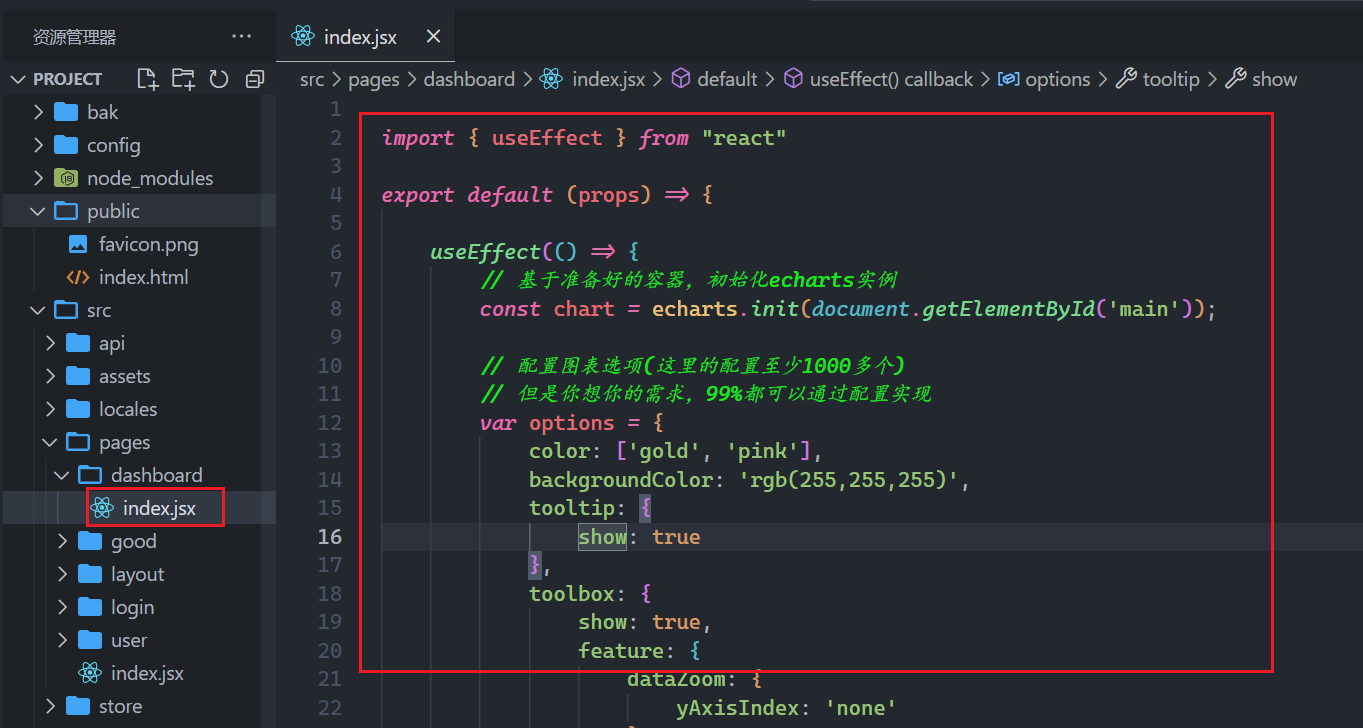Screen dimensions: 1363x728
Task: Open index.html in the file tree
Action: click(144, 277)
